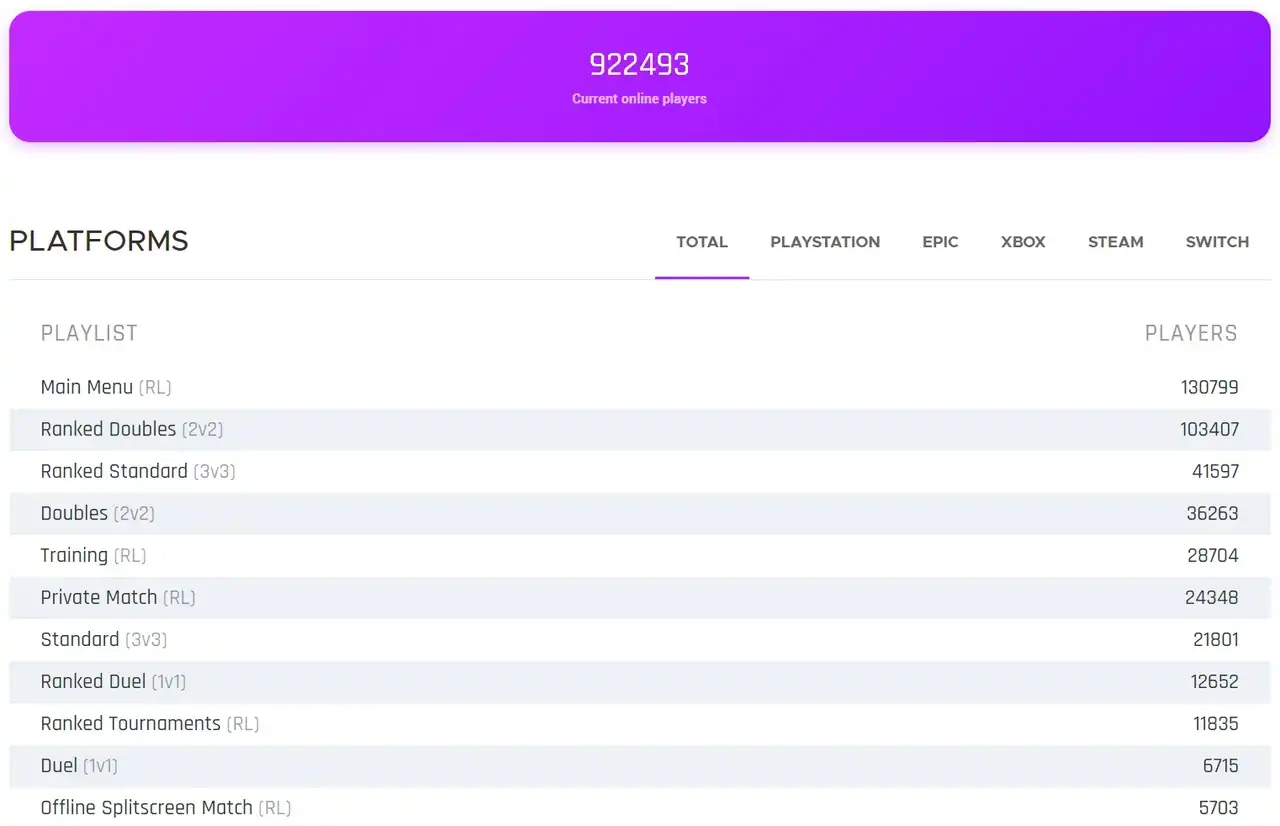Select the Private Match (RL) row
1280x826 pixels.
640,597
